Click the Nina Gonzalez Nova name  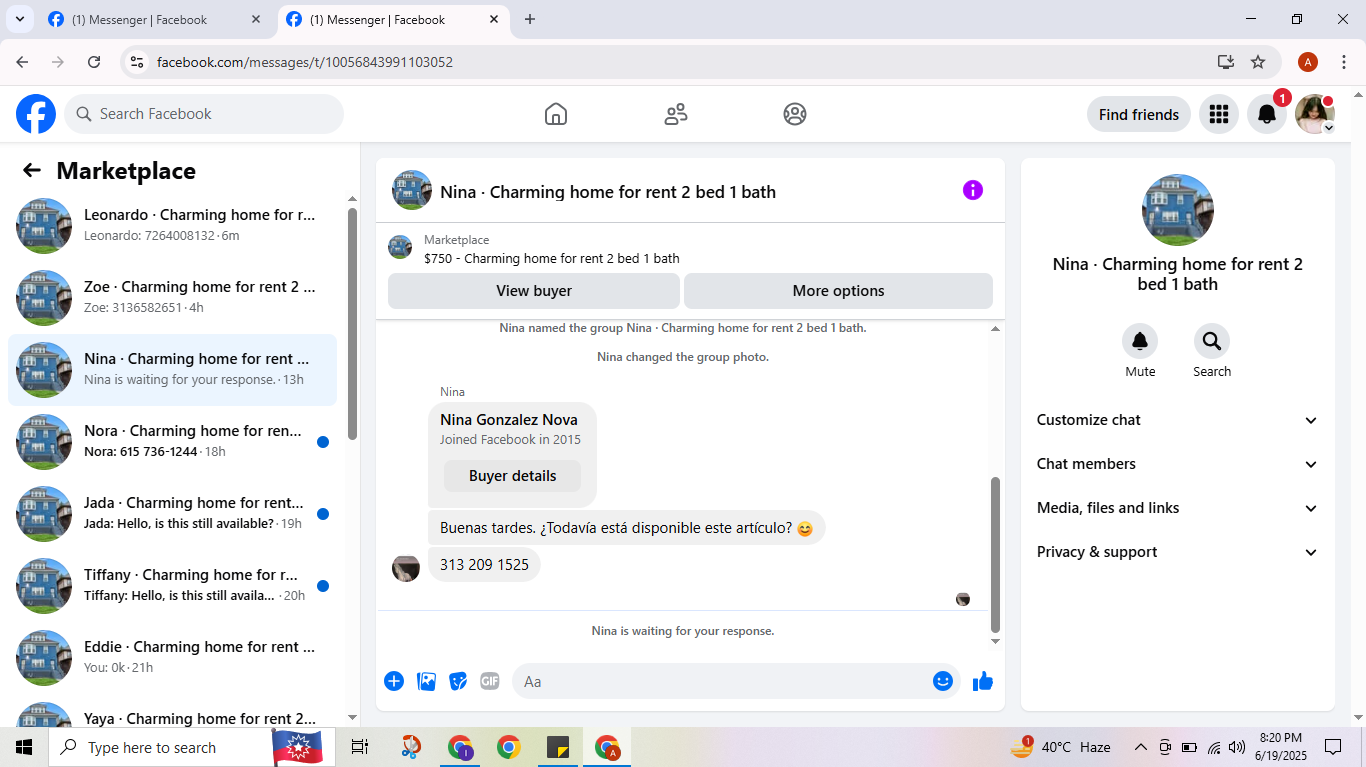coord(509,420)
